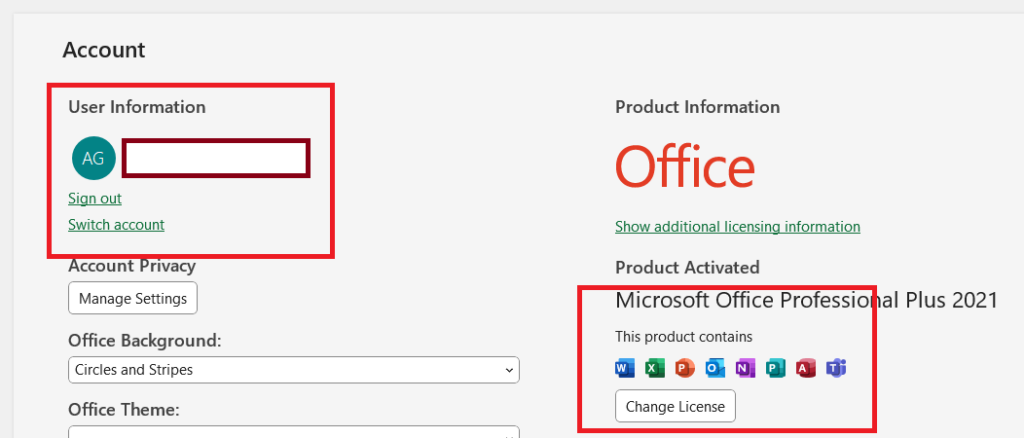The width and height of the screenshot is (1024, 438).
Task: Open the Office Theme dropdown
Action: [294, 432]
